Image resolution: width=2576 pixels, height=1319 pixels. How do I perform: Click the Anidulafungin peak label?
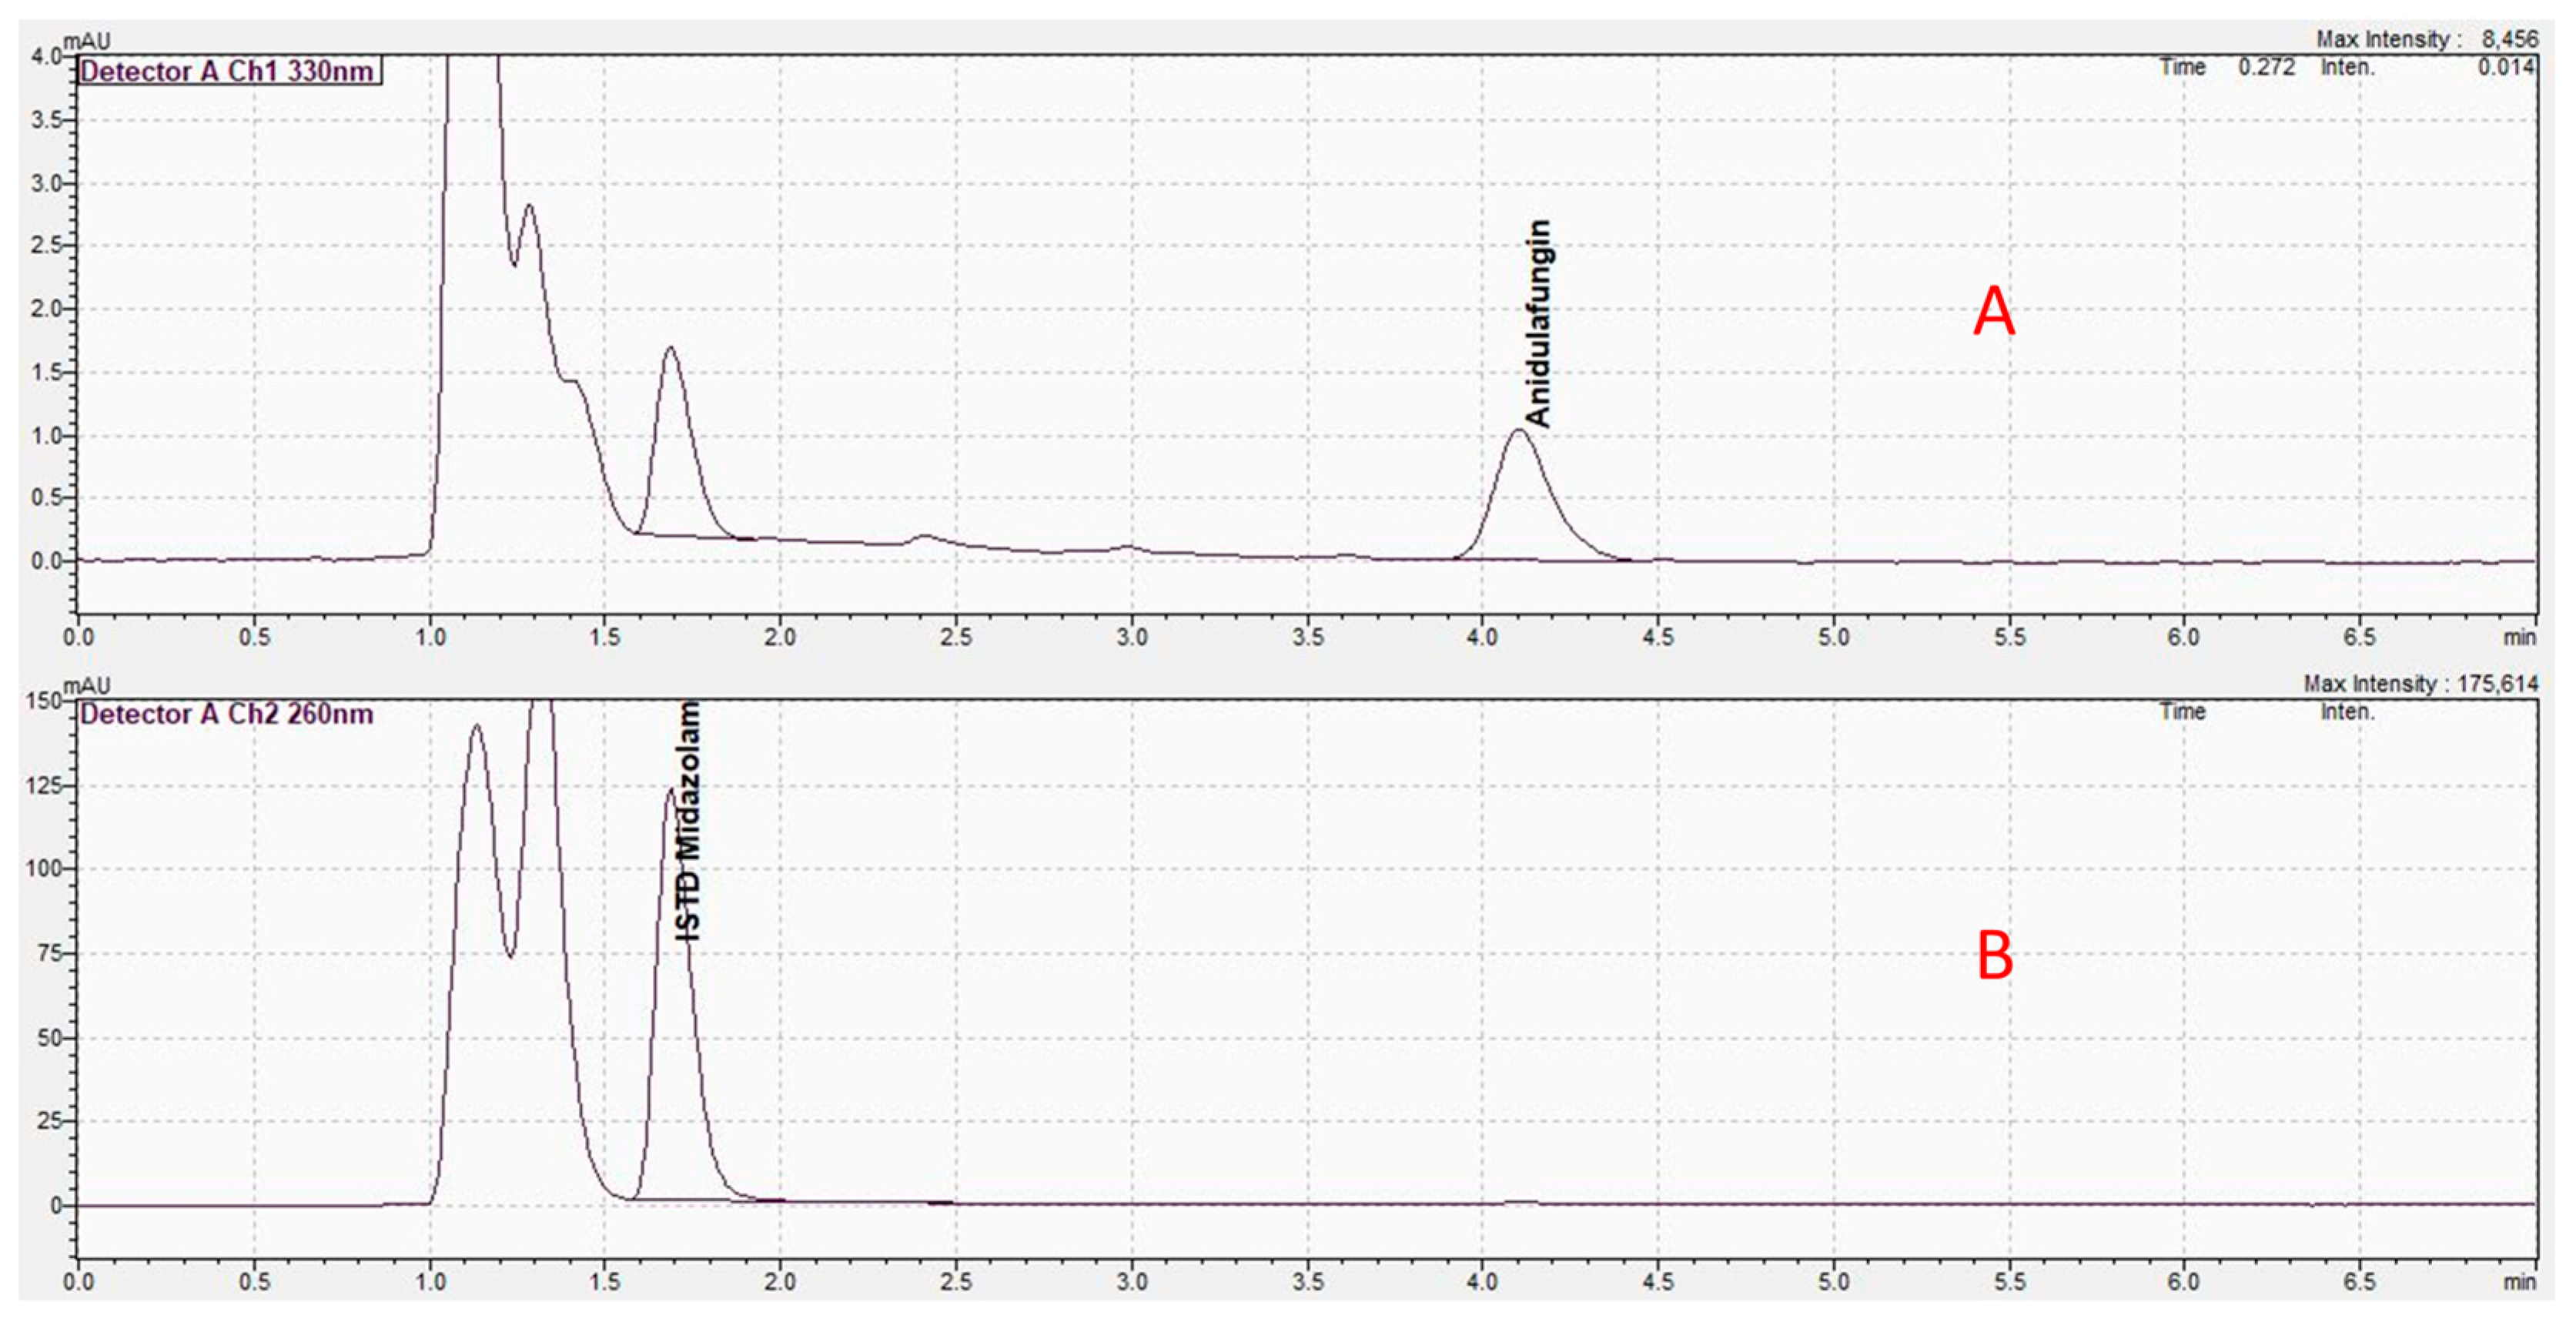pos(1538,324)
